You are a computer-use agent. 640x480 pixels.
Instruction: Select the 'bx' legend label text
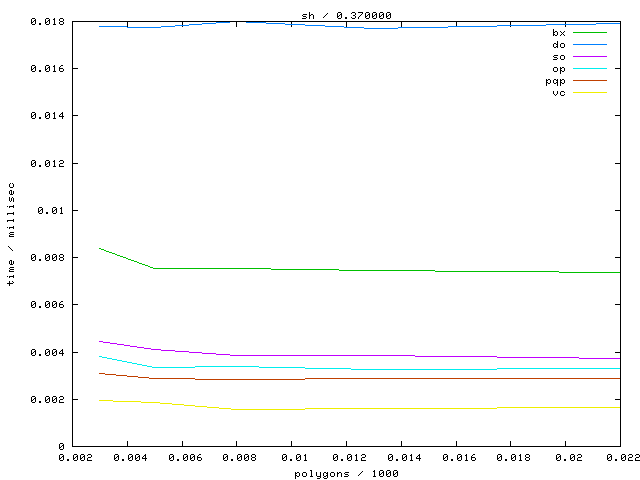pos(558,33)
